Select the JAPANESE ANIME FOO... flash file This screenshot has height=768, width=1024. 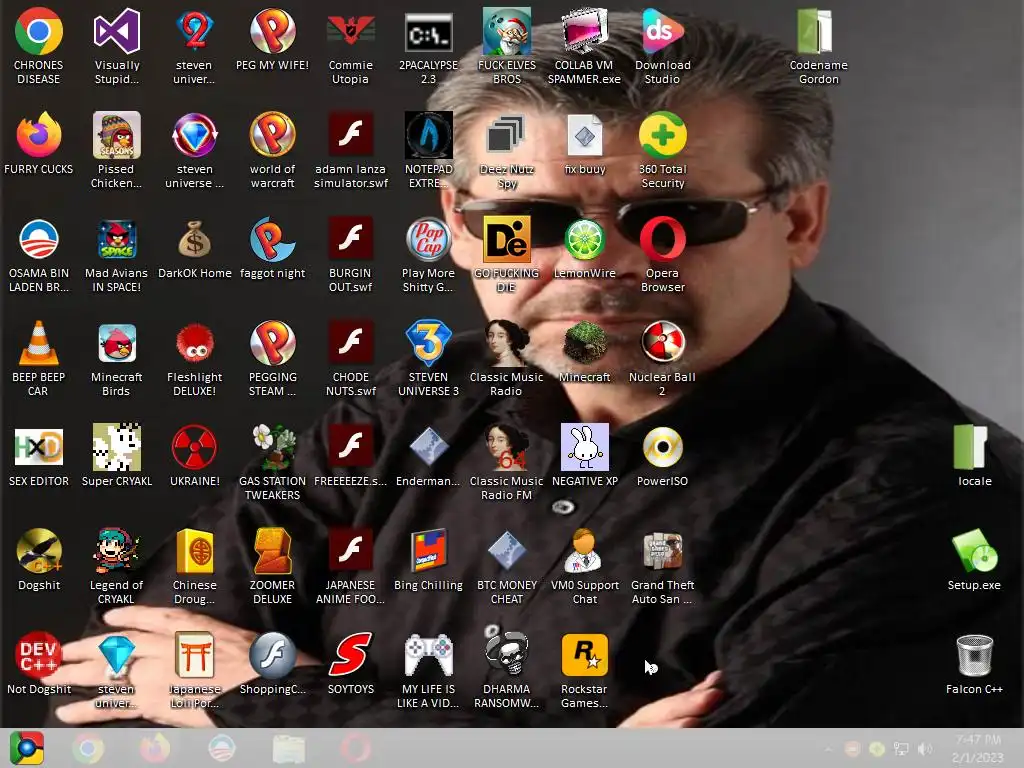pyautogui.click(x=350, y=551)
